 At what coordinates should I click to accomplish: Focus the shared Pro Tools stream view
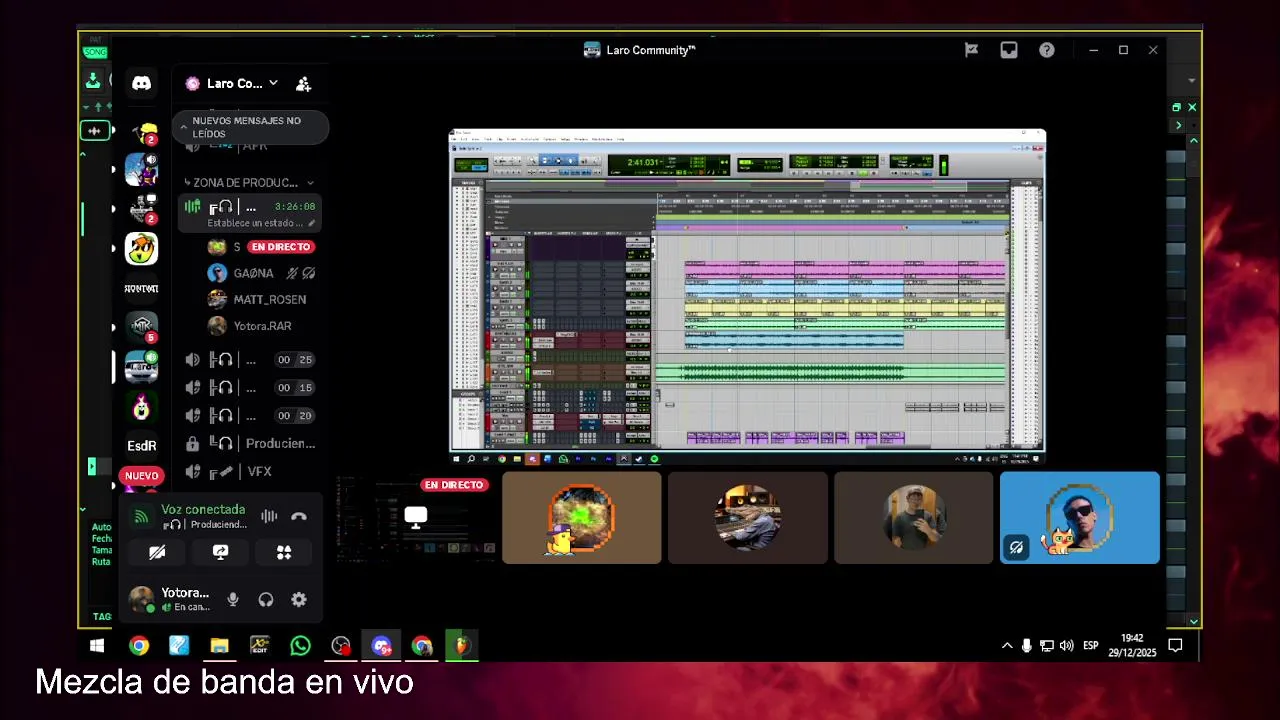747,296
